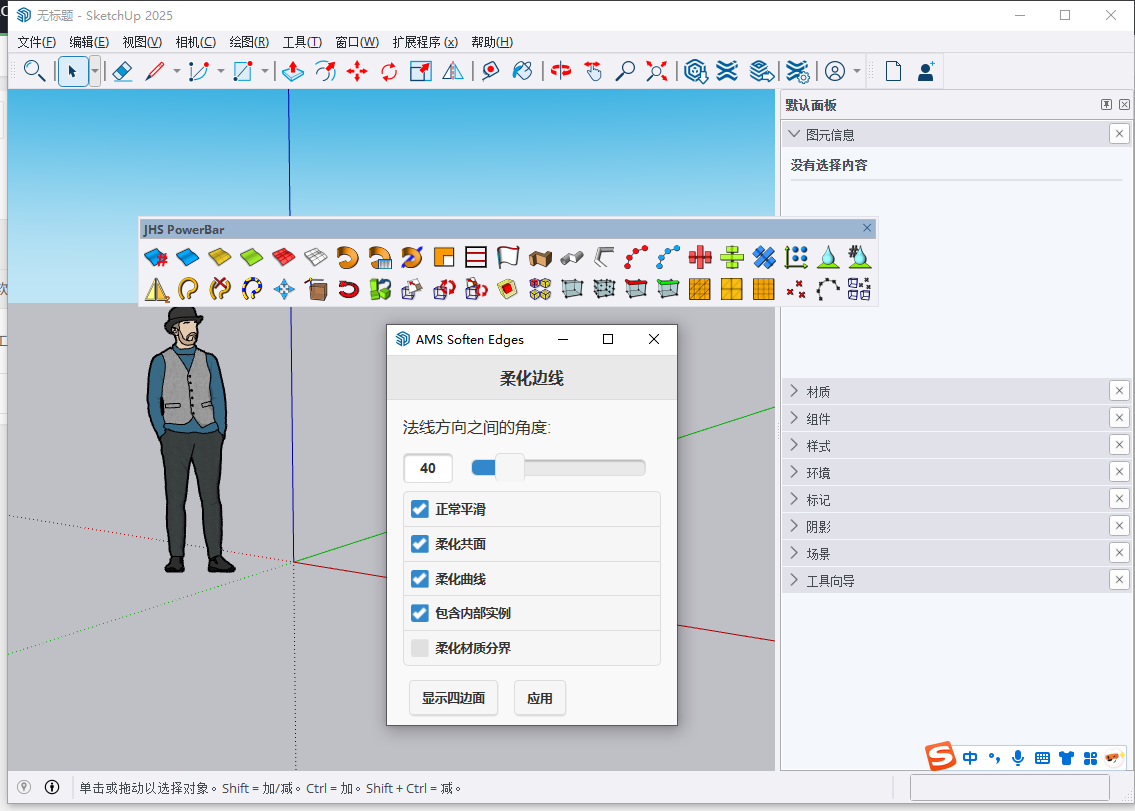Click the measurements box in the status bar
The width and height of the screenshot is (1135, 811).
pos(1009,787)
